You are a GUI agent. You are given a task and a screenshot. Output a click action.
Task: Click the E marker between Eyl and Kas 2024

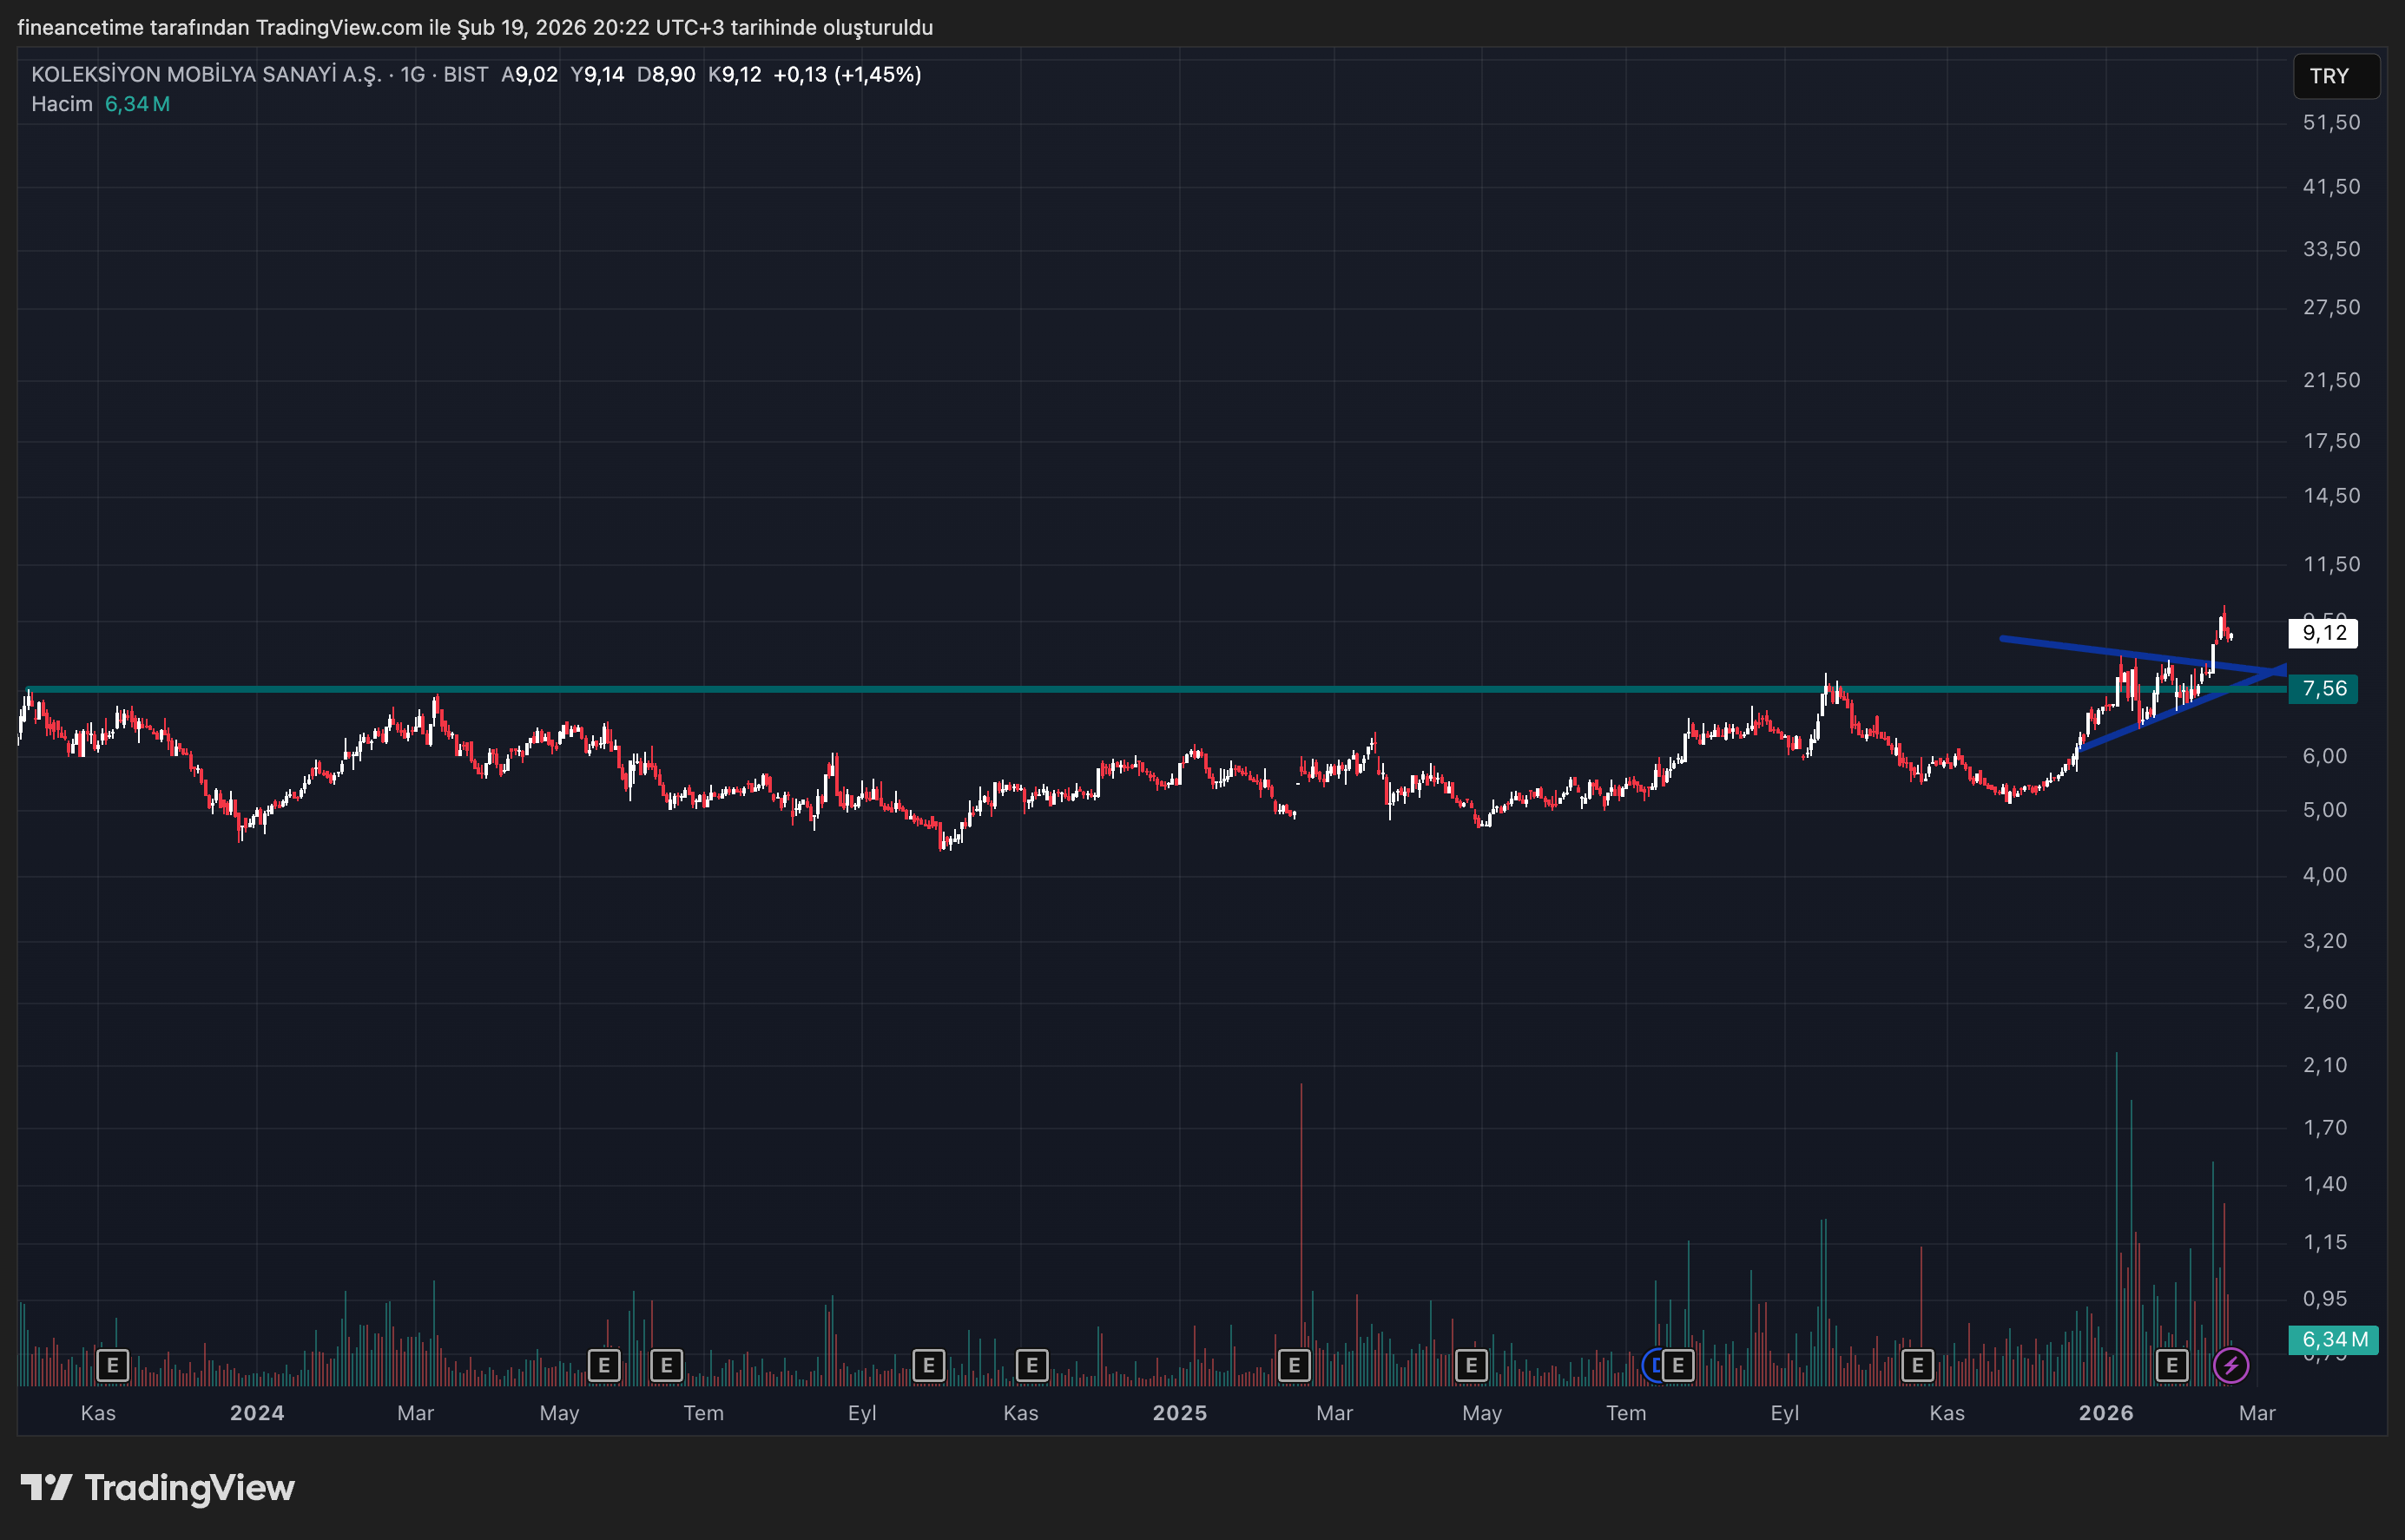click(x=928, y=1365)
